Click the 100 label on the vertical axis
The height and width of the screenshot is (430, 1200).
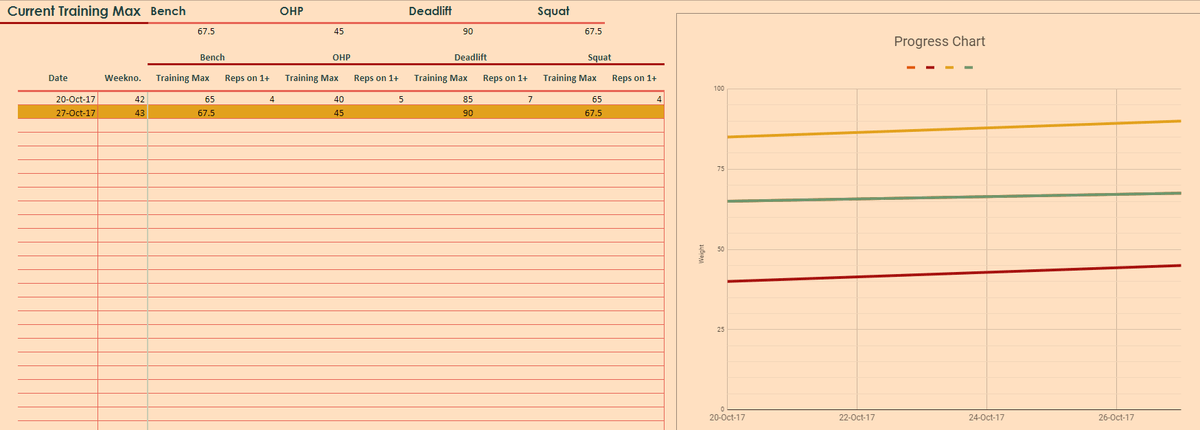(x=719, y=89)
